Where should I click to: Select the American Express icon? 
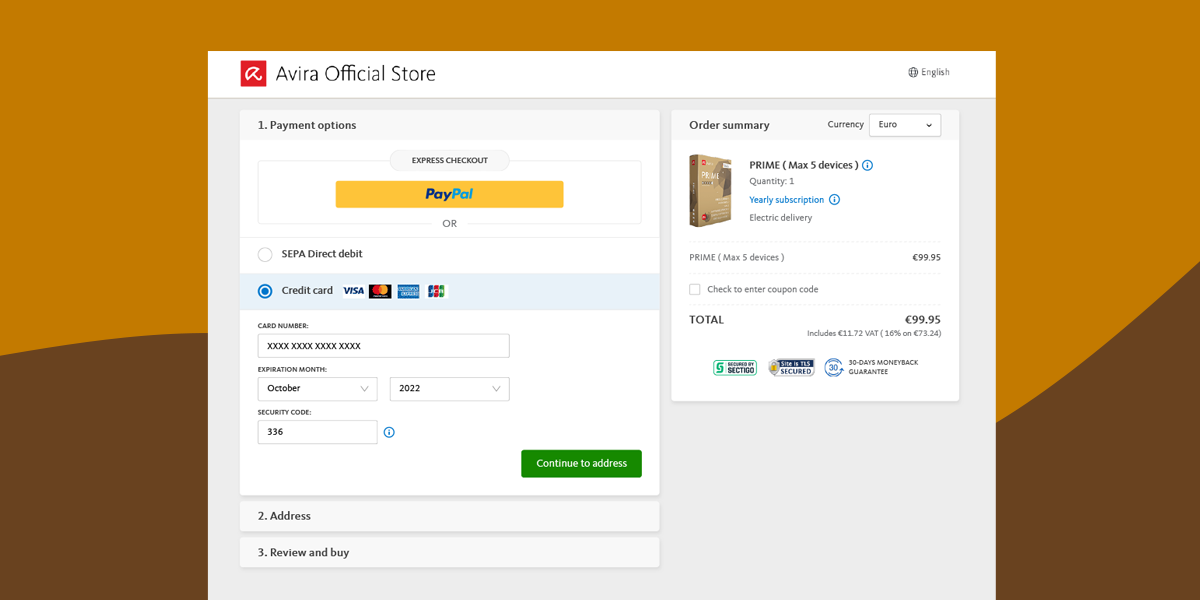tap(409, 290)
